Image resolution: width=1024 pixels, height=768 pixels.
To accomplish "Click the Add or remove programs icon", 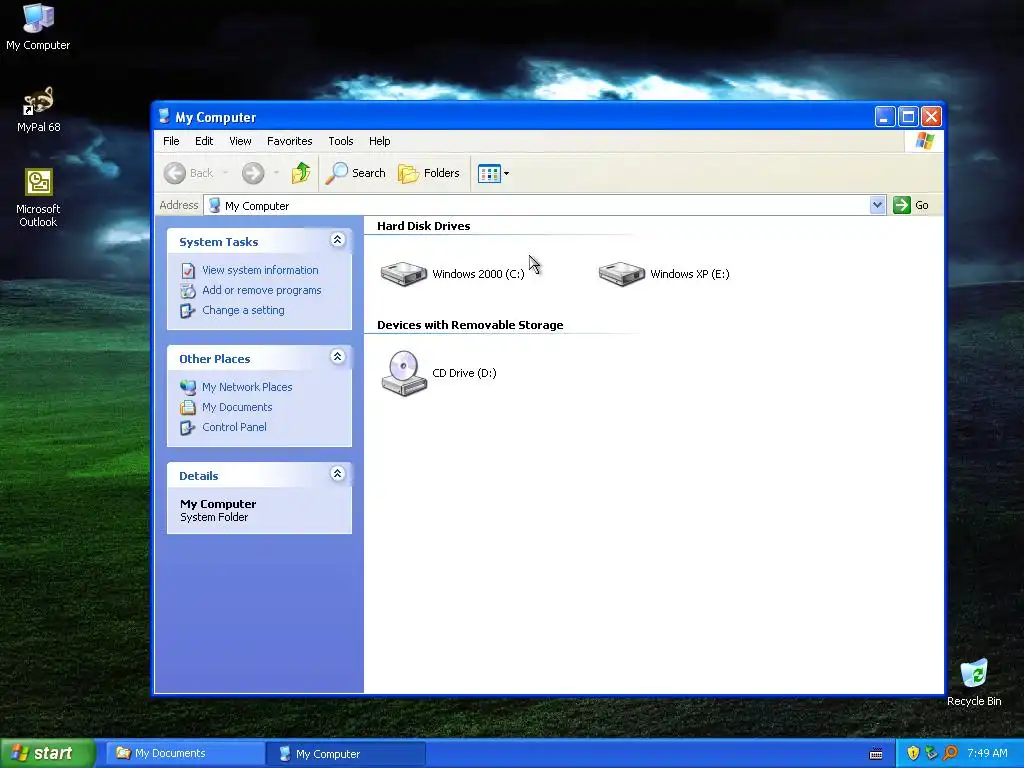I will 188,291.
